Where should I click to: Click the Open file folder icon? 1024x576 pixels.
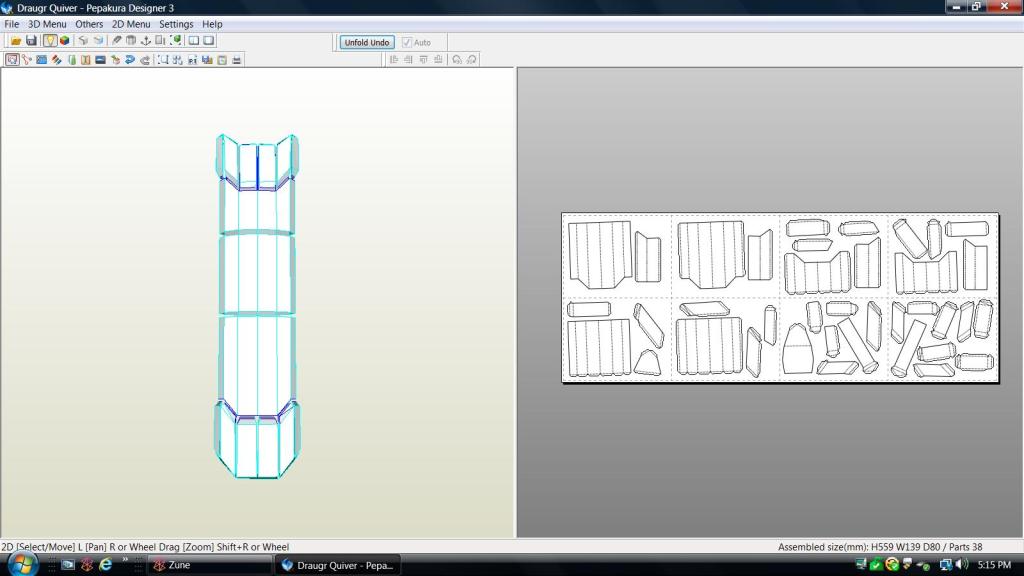(16, 40)
